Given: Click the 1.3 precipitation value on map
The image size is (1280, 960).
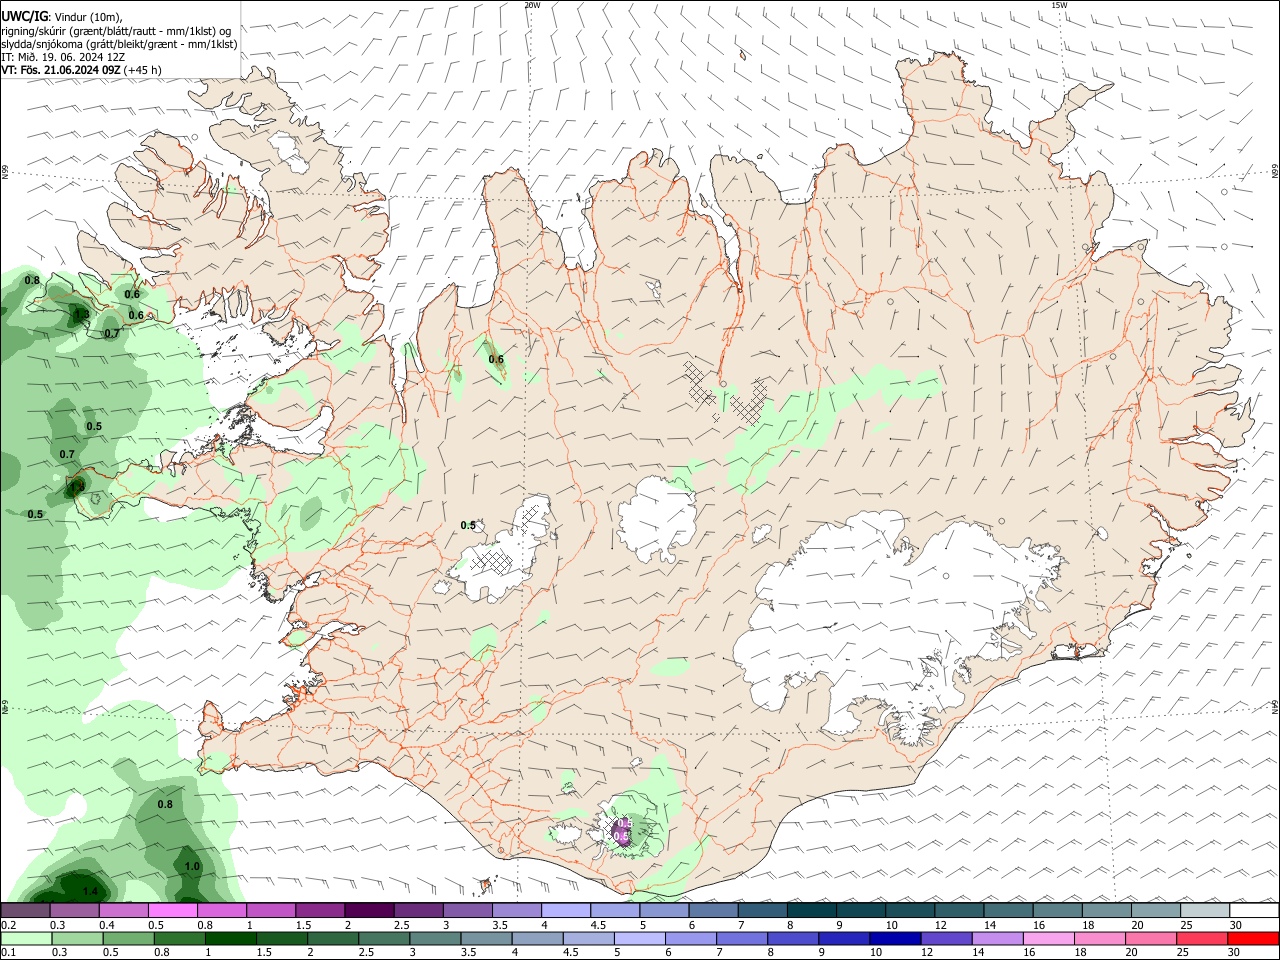Looking at the screenshot, I should 81,314.
